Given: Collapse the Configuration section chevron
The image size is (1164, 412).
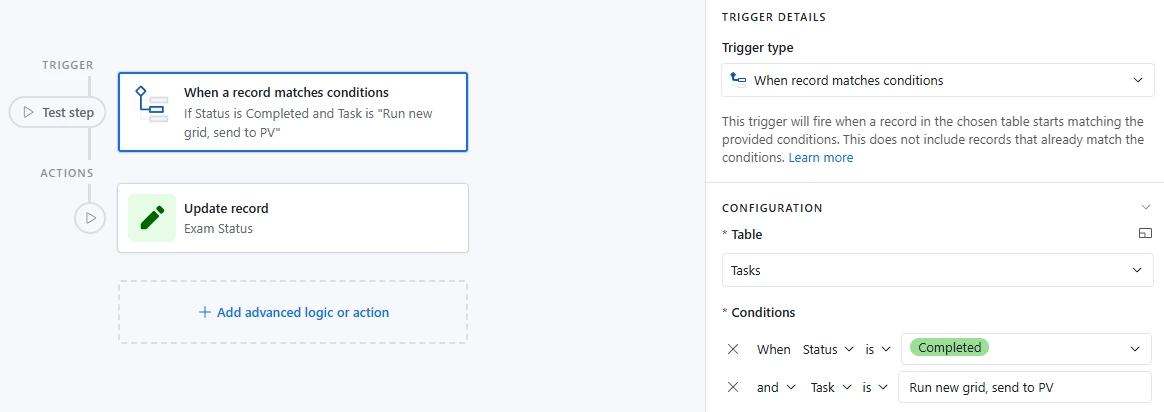Looking at the screenshot, I should click(x=1145, y=208).
